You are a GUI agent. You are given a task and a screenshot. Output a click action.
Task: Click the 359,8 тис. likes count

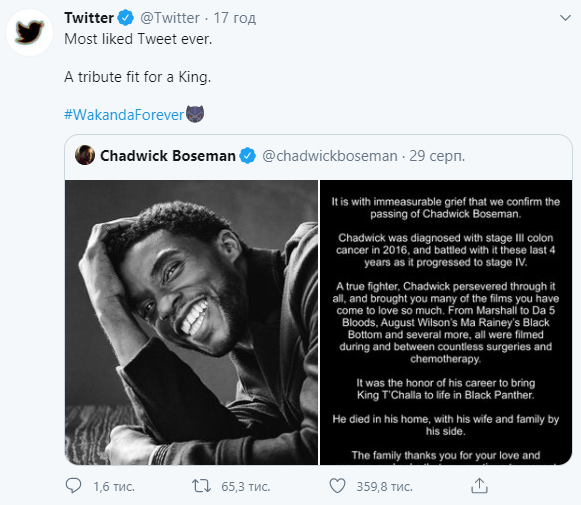click(385, 486)
